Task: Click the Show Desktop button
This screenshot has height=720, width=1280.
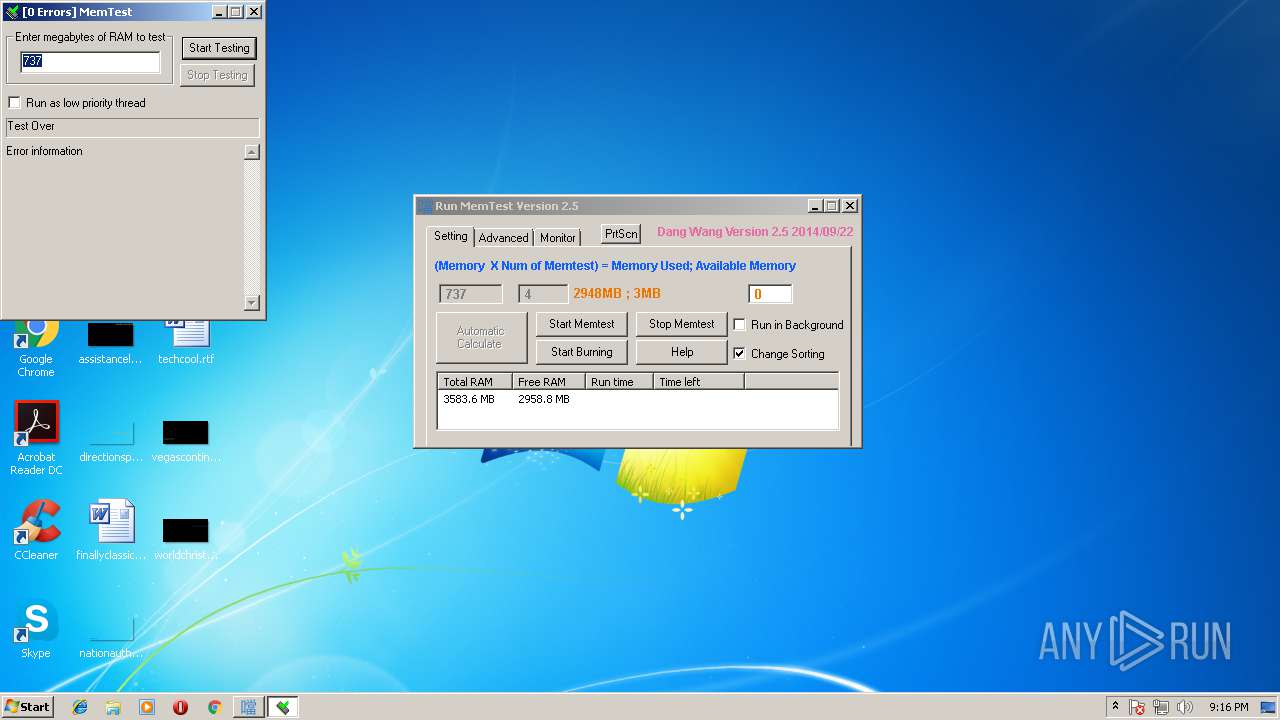Action: [1268, 707]
